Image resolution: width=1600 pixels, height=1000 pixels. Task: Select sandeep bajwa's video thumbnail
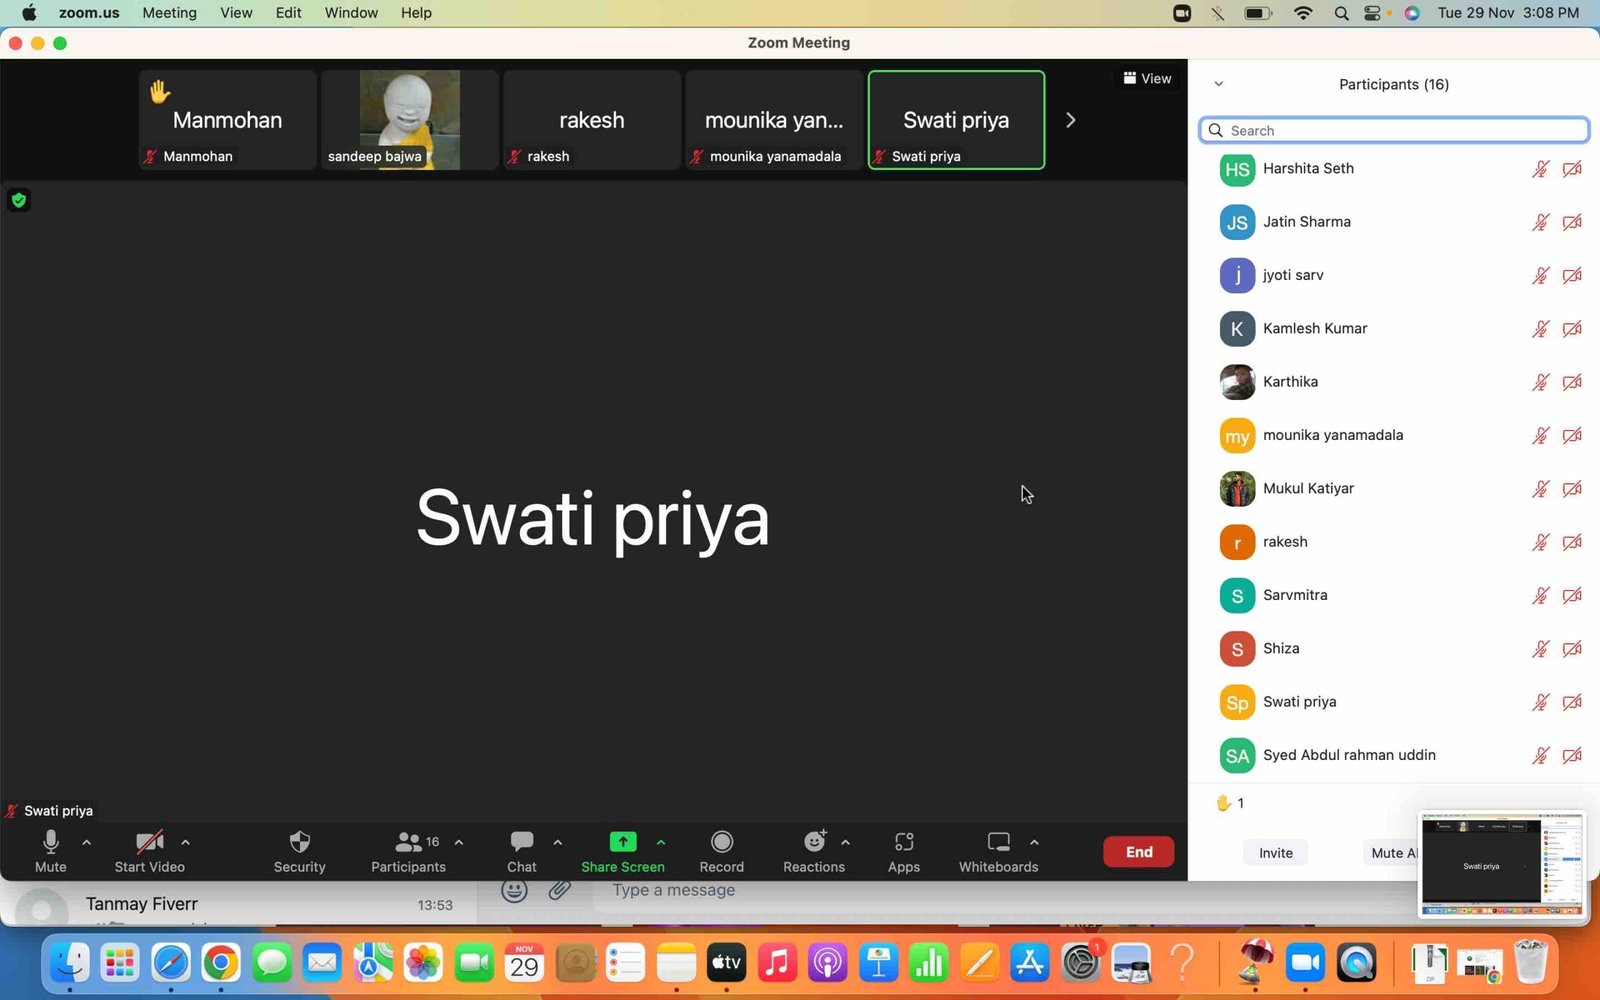(x=409, y=120)
